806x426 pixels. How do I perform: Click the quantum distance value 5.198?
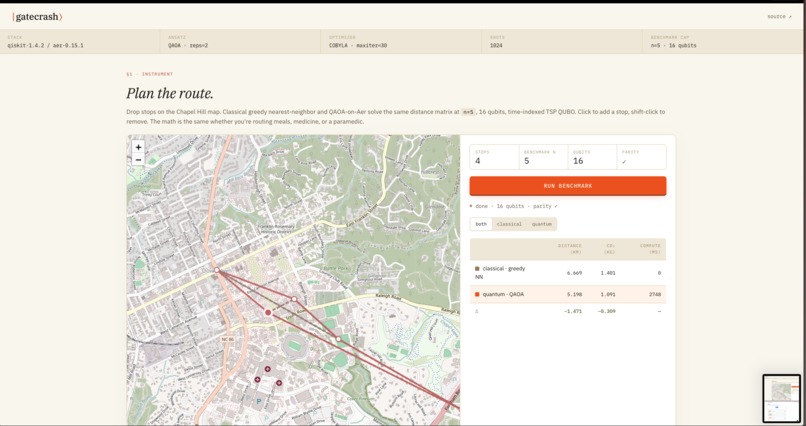click(574, 294)
